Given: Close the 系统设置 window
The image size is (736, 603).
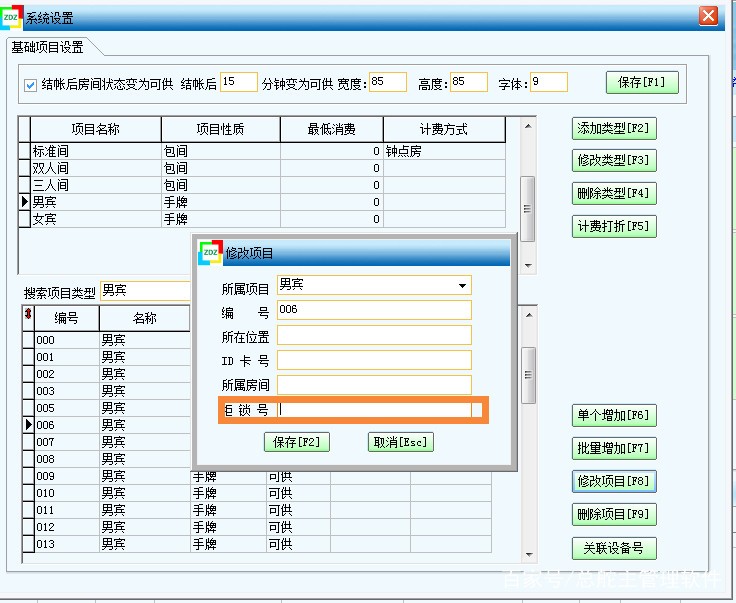Looking at the screenshot, I should pos(708,16).
